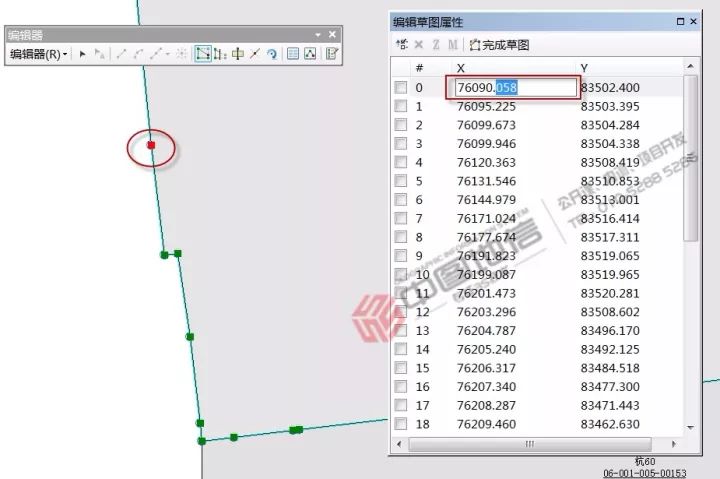Check the box for vertex 6

[401, 199]
